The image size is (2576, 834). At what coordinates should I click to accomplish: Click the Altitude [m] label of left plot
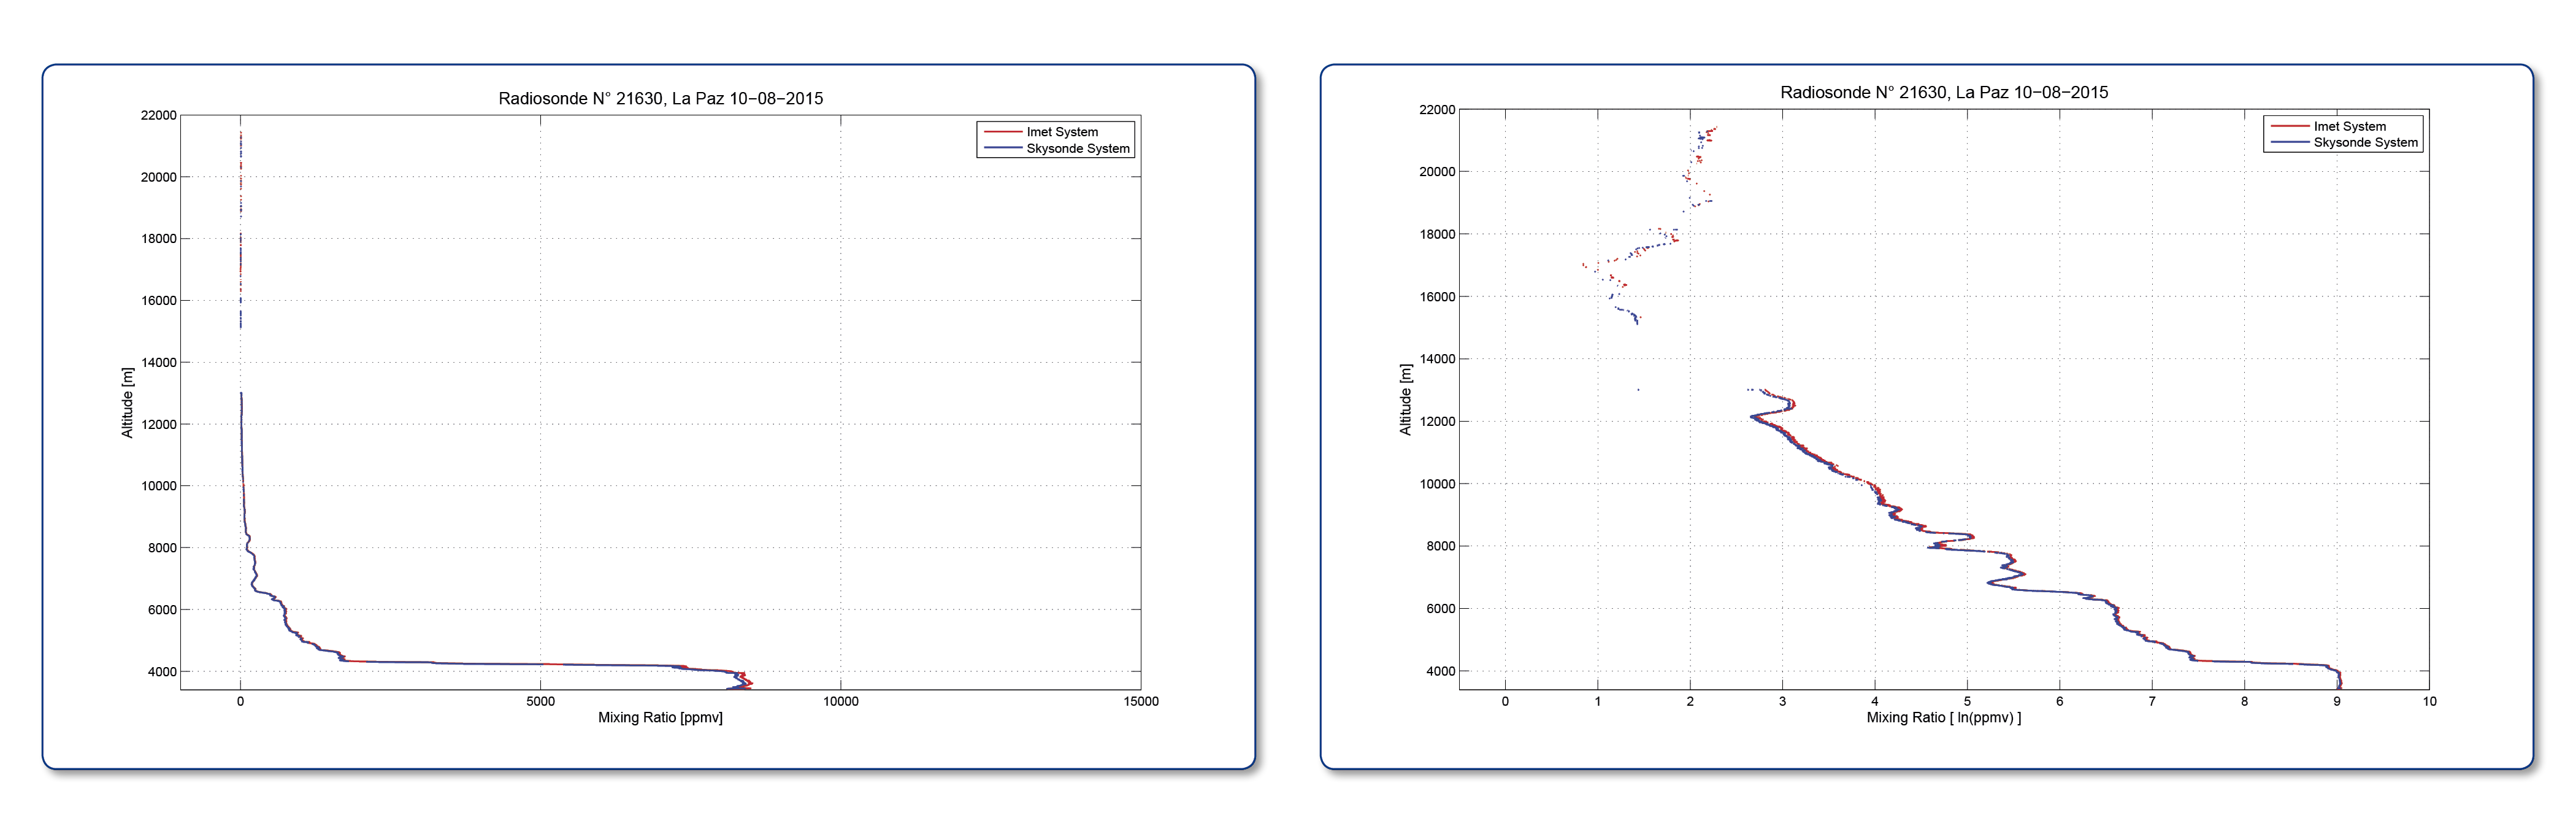click(127, 402)
